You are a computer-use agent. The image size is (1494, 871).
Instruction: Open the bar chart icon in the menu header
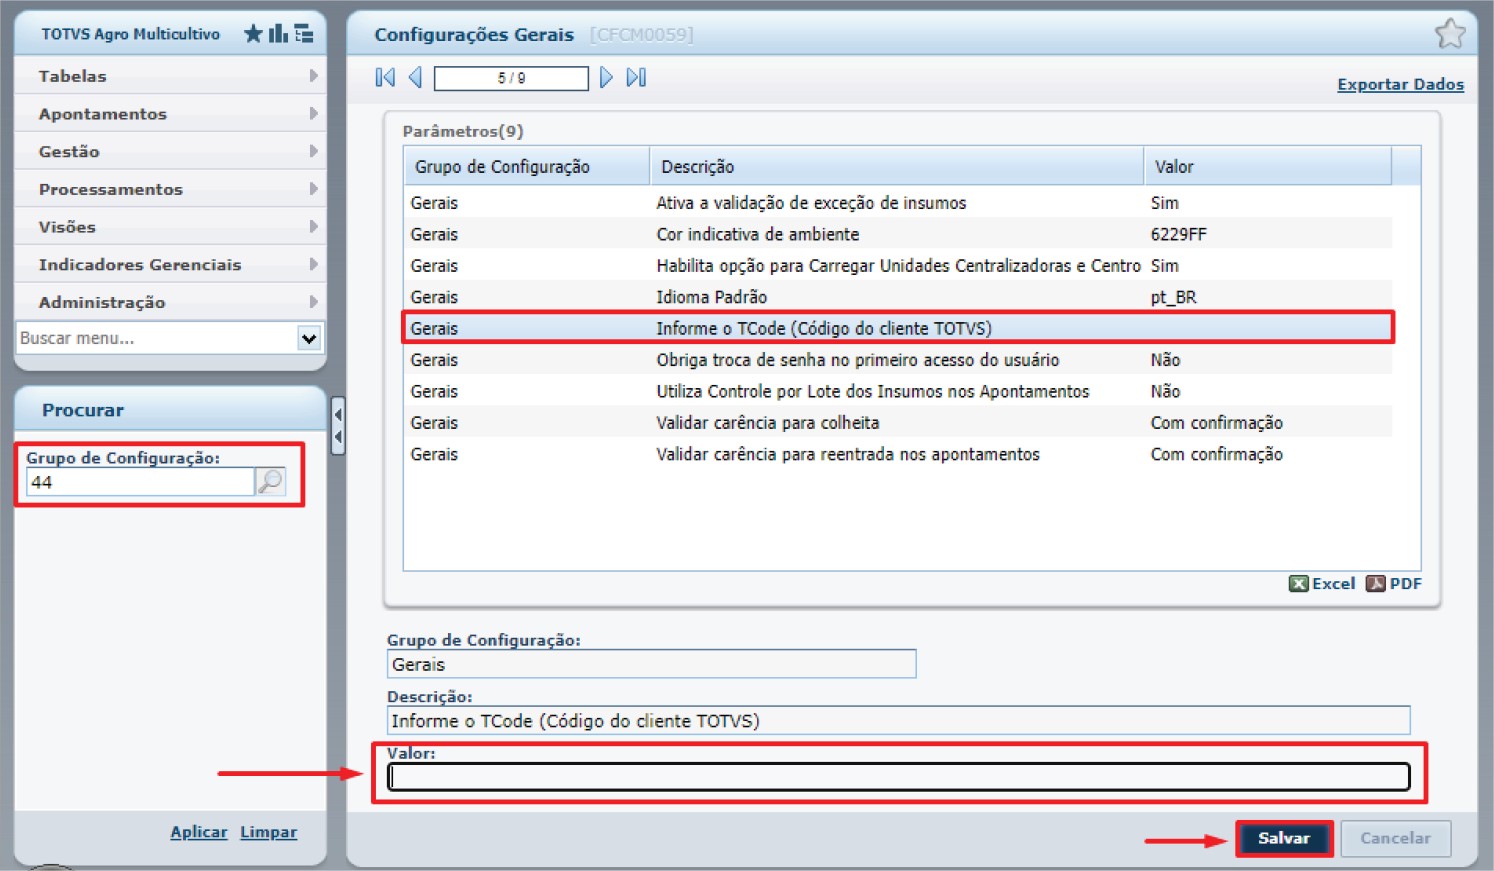[x=278, y=34]
